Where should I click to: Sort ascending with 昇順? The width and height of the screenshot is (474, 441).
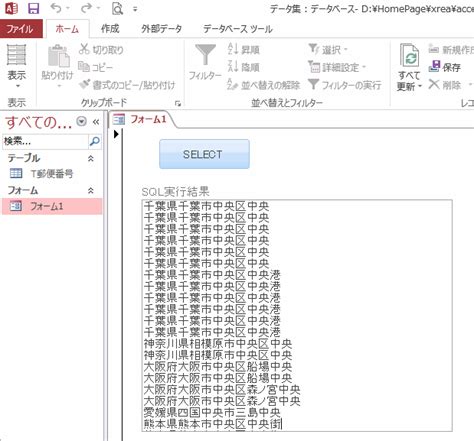[243, 50]
